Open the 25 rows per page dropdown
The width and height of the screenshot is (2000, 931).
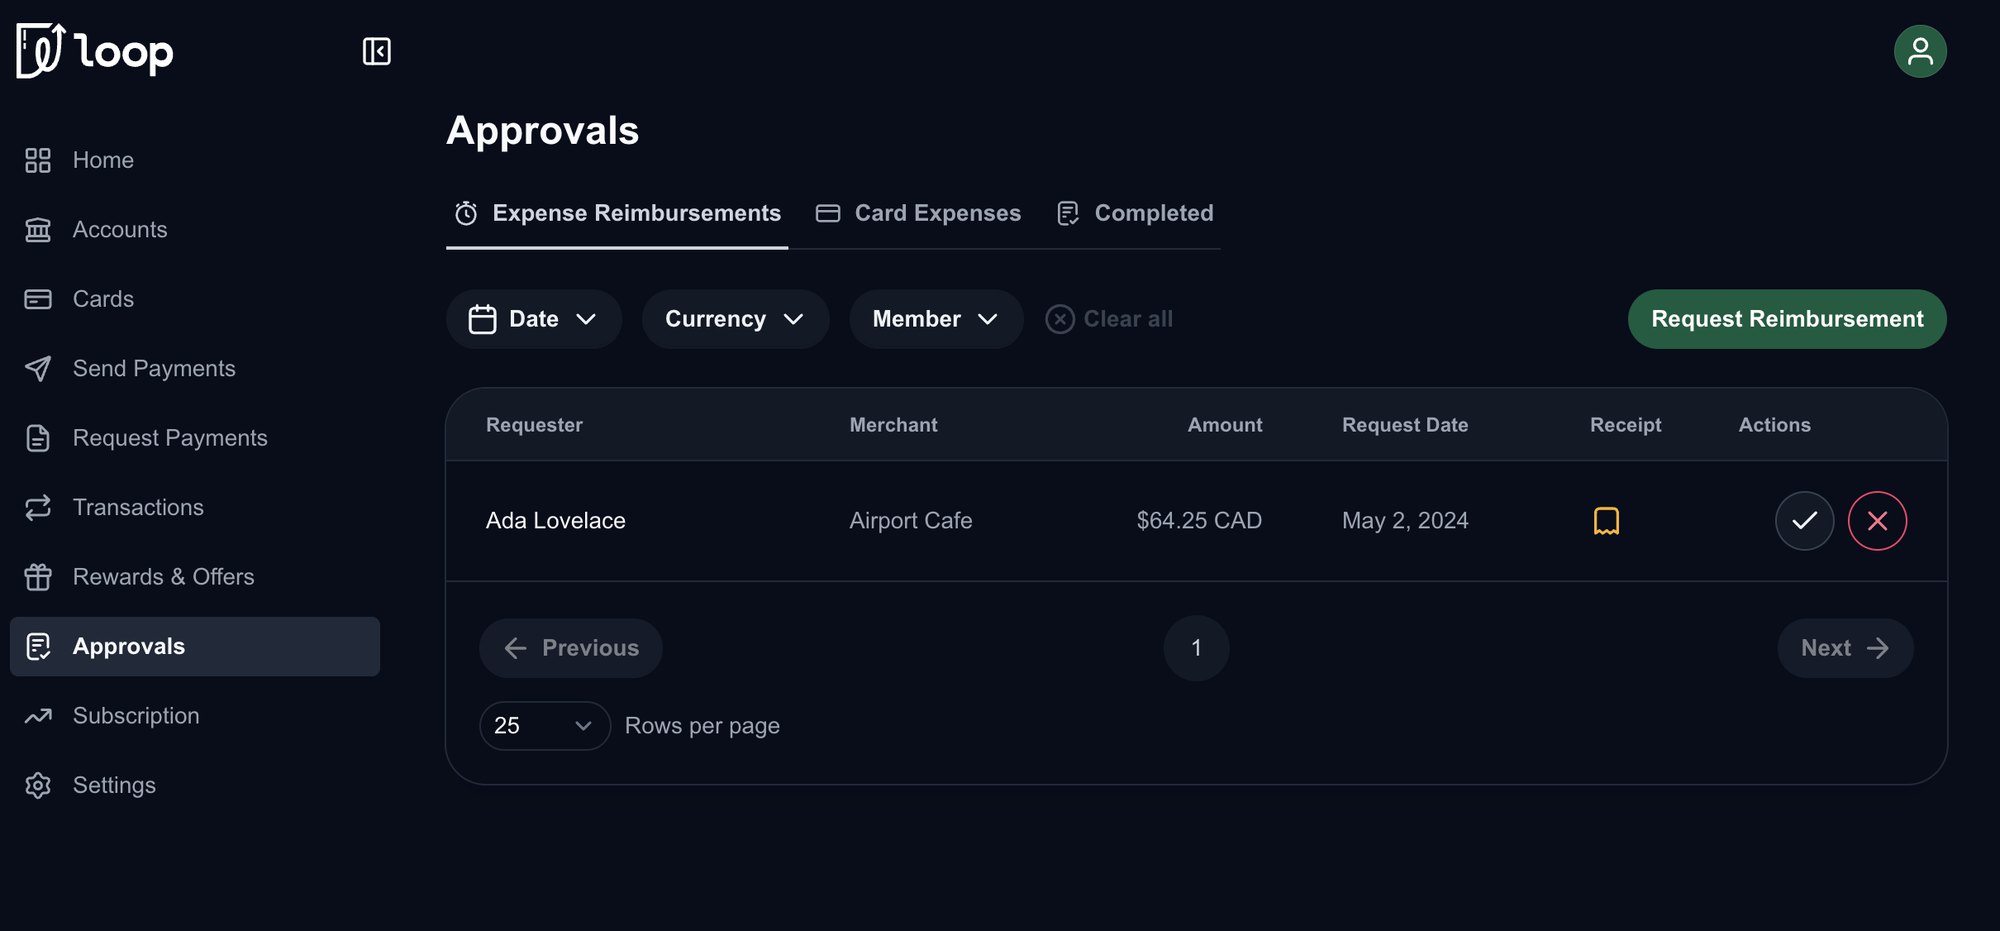coord(545,726)
